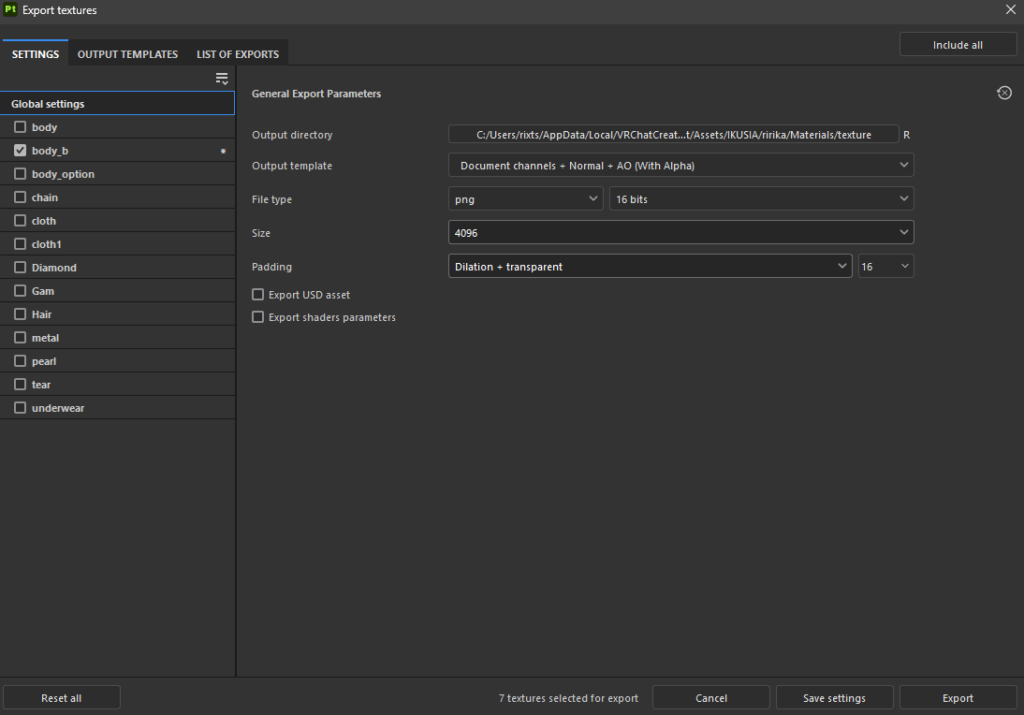Switch to the SETTINGS tab
Screen dimensions: 1024x715
click(x=35, y=54)
